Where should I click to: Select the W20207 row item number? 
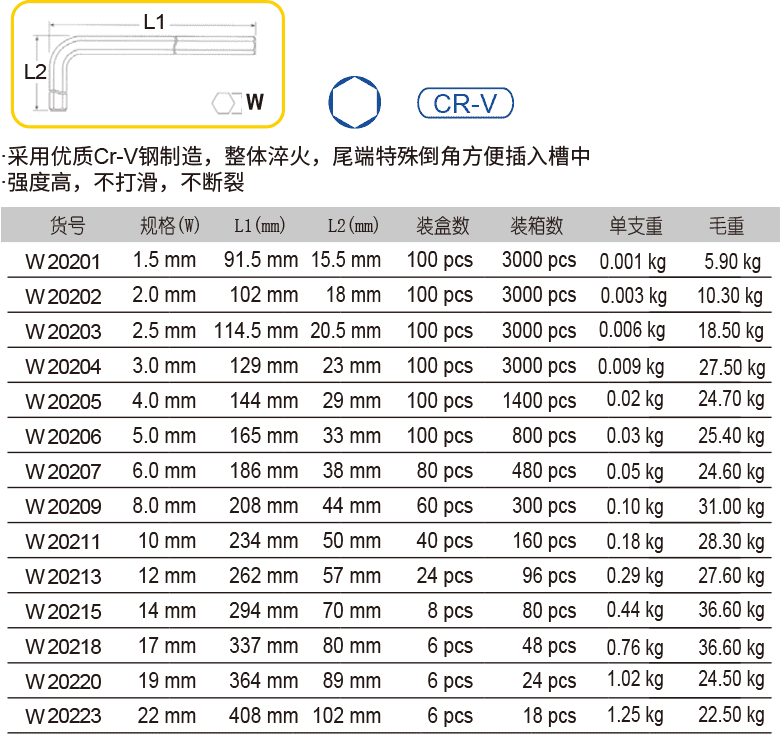coord(63,472)
